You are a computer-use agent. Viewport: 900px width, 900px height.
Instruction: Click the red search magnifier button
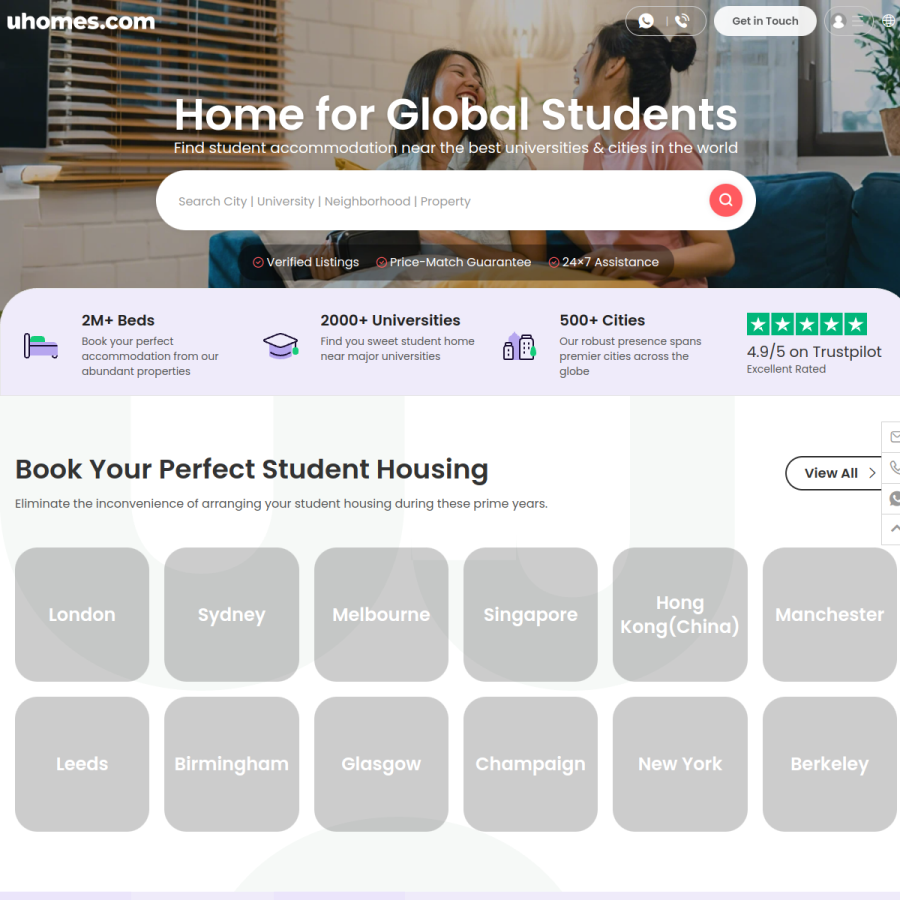click(x=726, y=200)
